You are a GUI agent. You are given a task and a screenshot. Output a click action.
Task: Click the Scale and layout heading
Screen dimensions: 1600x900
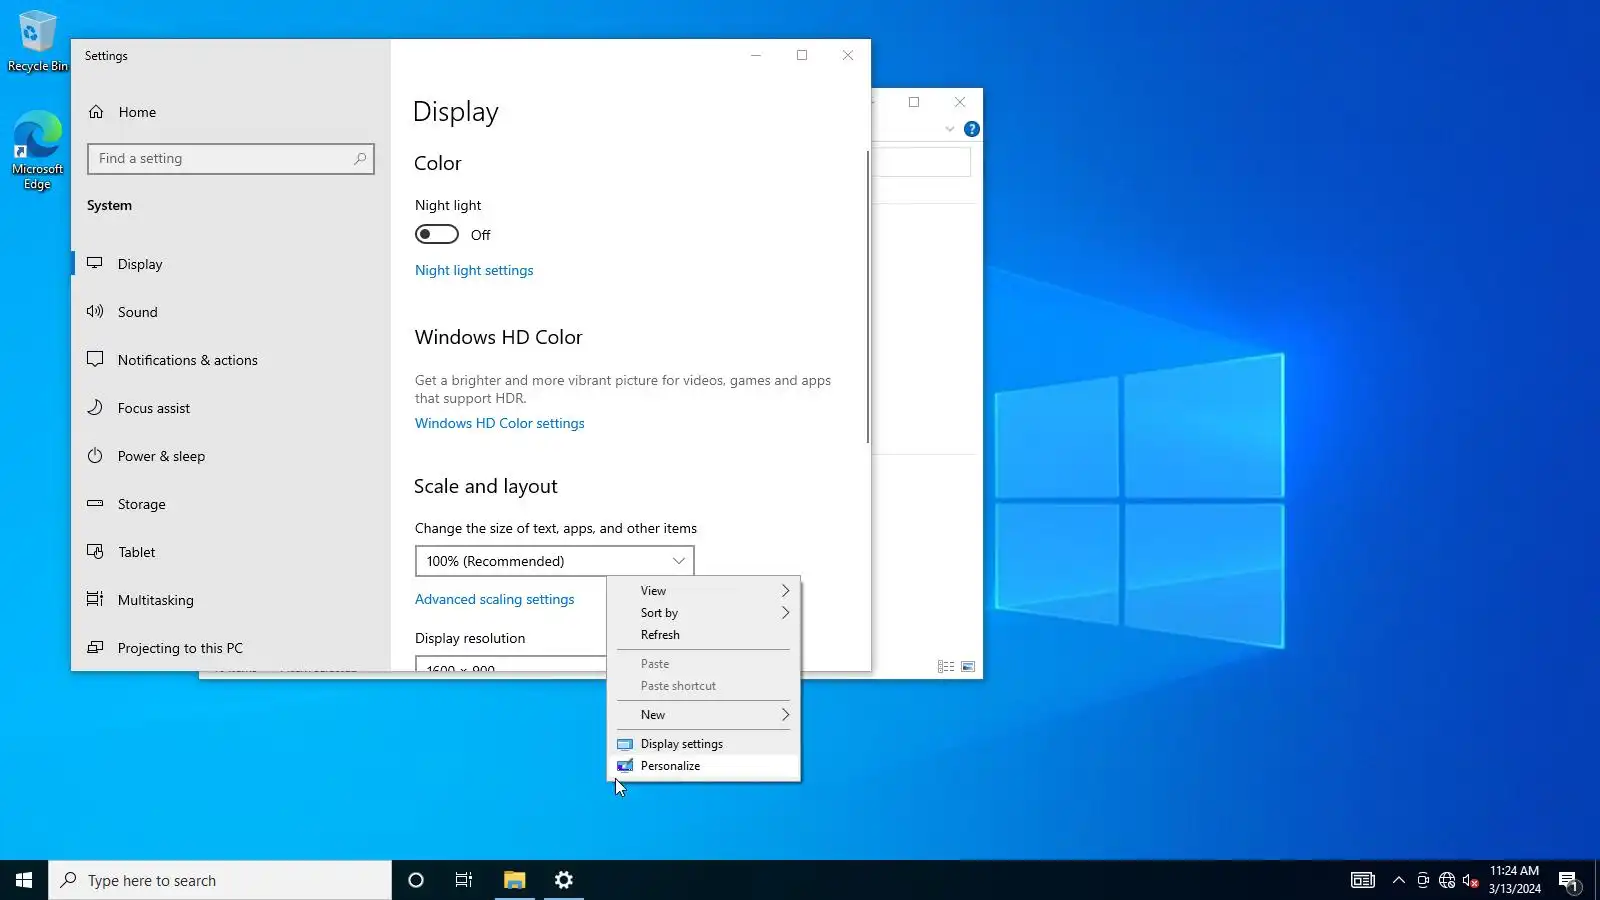(486, 486)
